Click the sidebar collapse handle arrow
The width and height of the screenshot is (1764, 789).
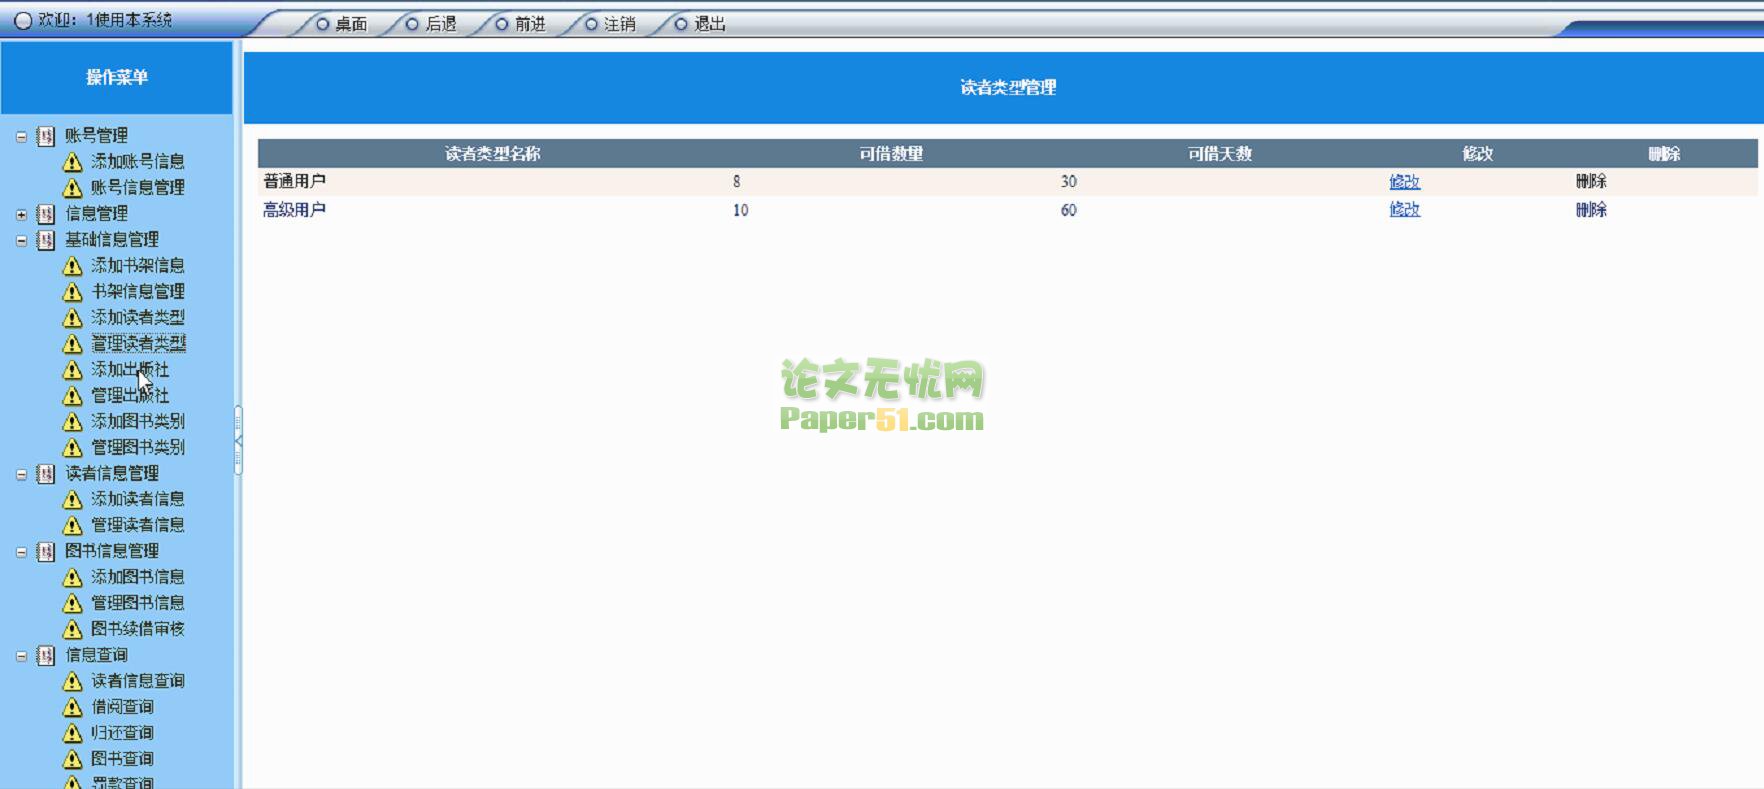[x=238, y=440]
